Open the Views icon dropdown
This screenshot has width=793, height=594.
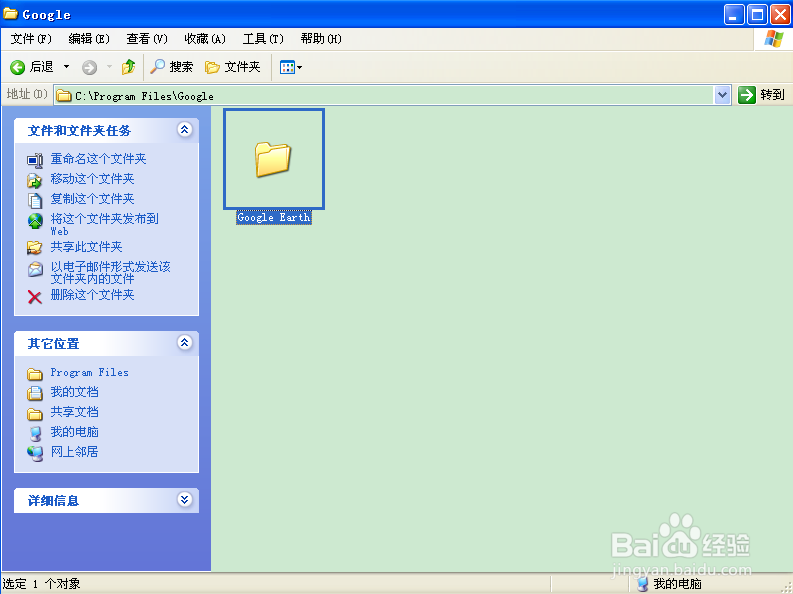[291, 67]
